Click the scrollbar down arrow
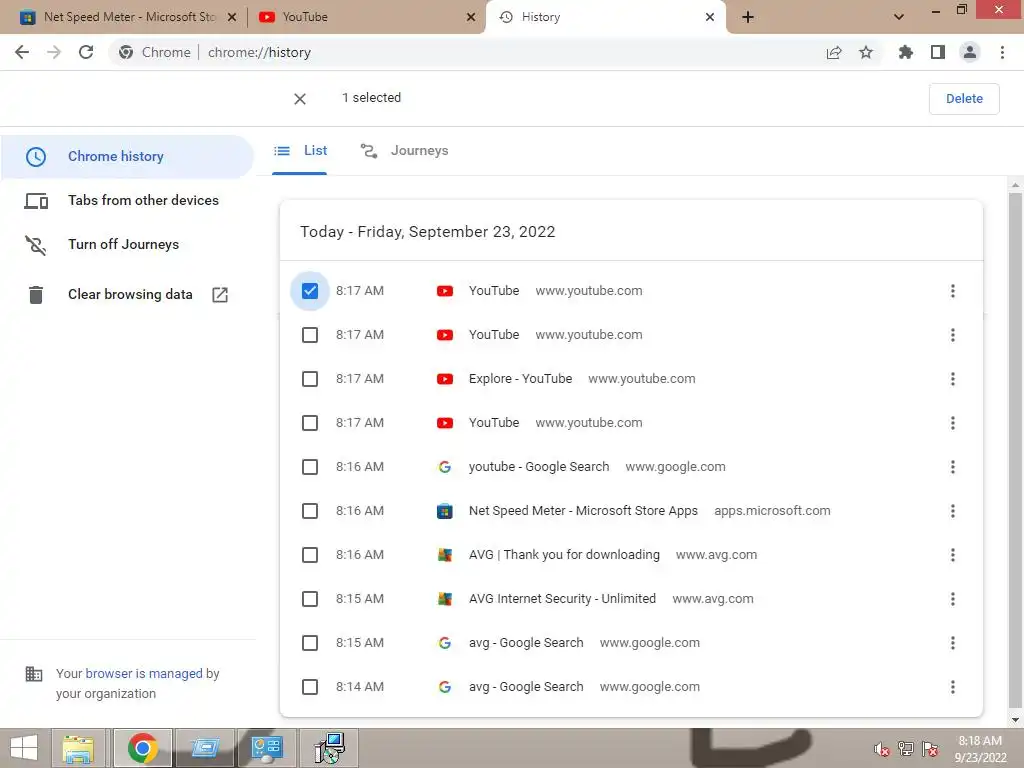1024x768 pixels. pyautogui.click(x=1015, y=720)
